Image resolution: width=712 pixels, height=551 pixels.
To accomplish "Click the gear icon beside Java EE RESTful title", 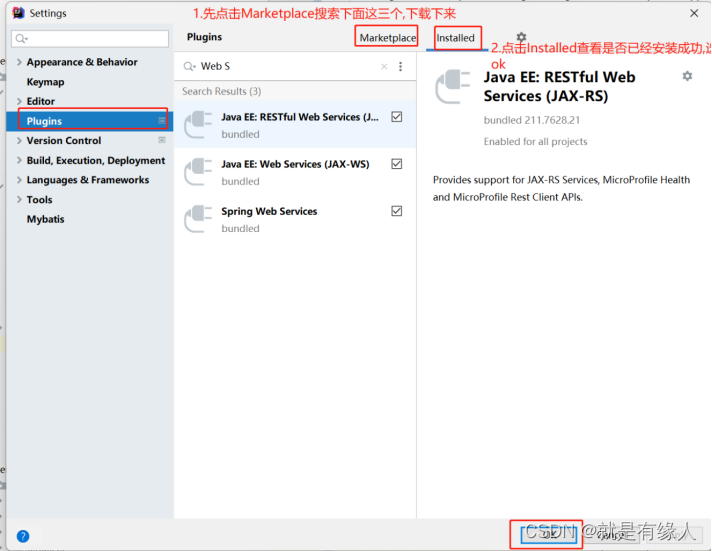I will pos(687,76).
